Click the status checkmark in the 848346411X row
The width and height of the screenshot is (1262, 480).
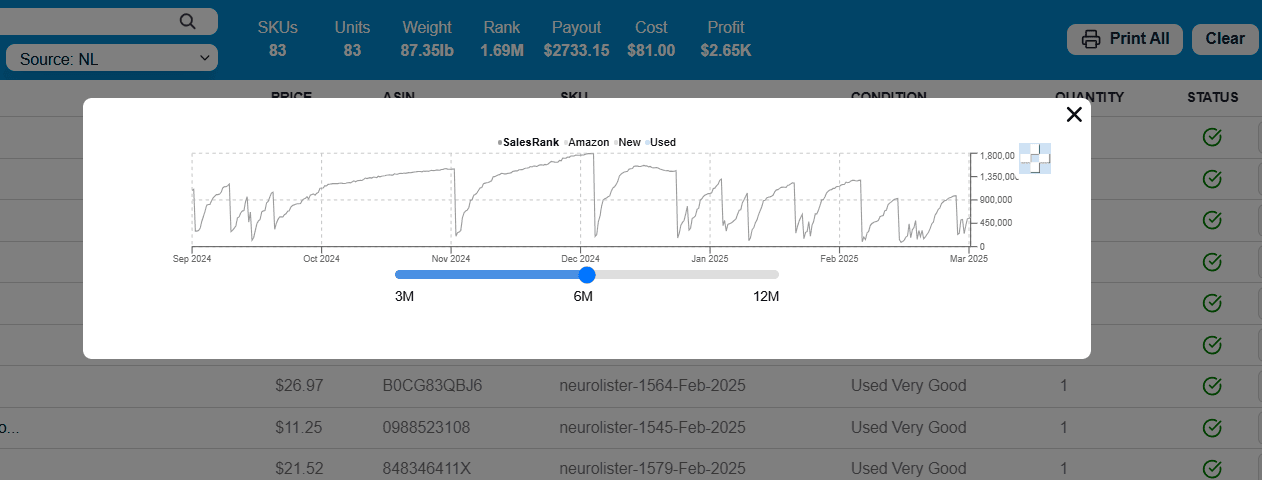point(1212,469)
